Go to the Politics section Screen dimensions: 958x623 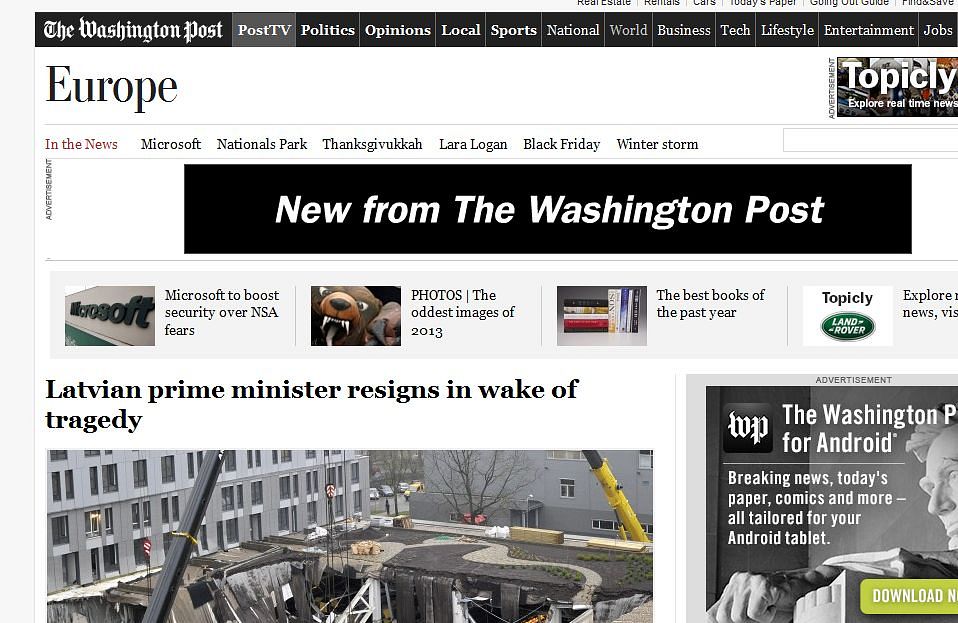pyautogui.click(x=327, y=30)
